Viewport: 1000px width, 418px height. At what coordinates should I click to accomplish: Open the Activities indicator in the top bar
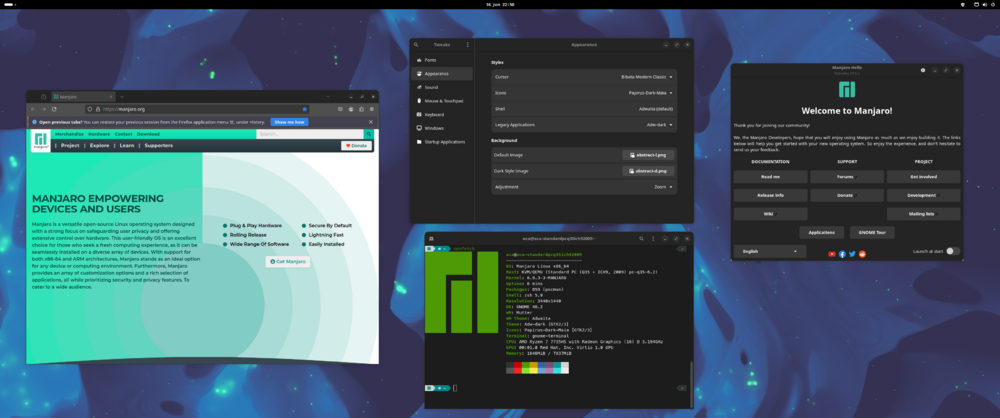(x=11, y=4)
